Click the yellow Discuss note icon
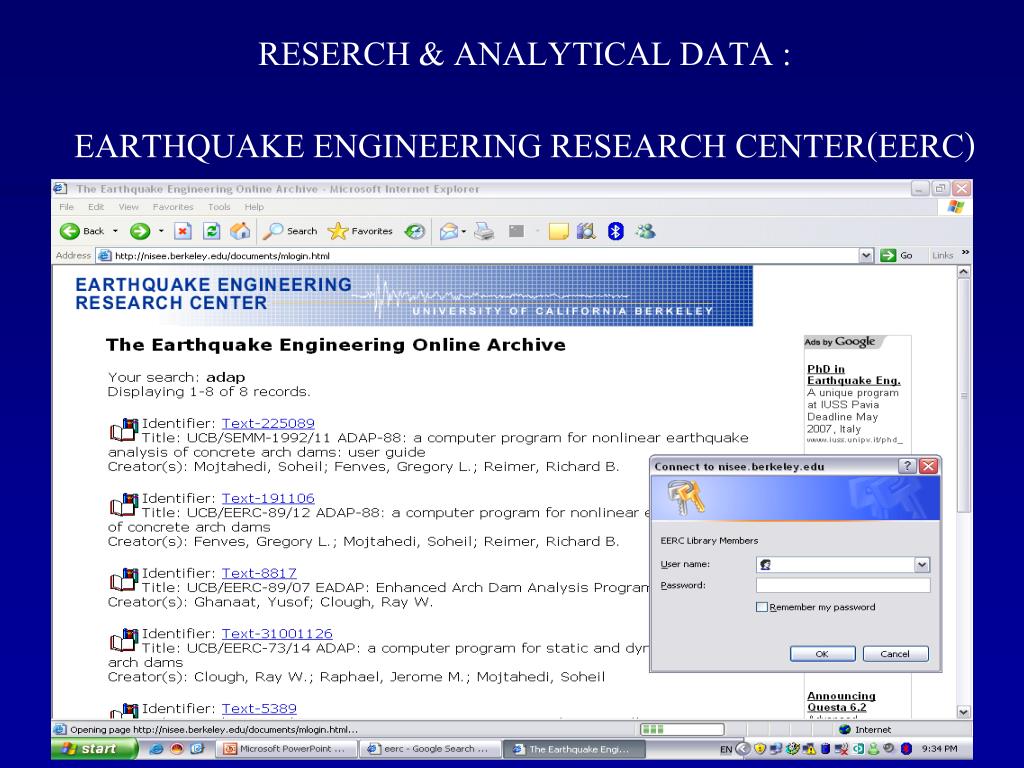 (558, 231)
